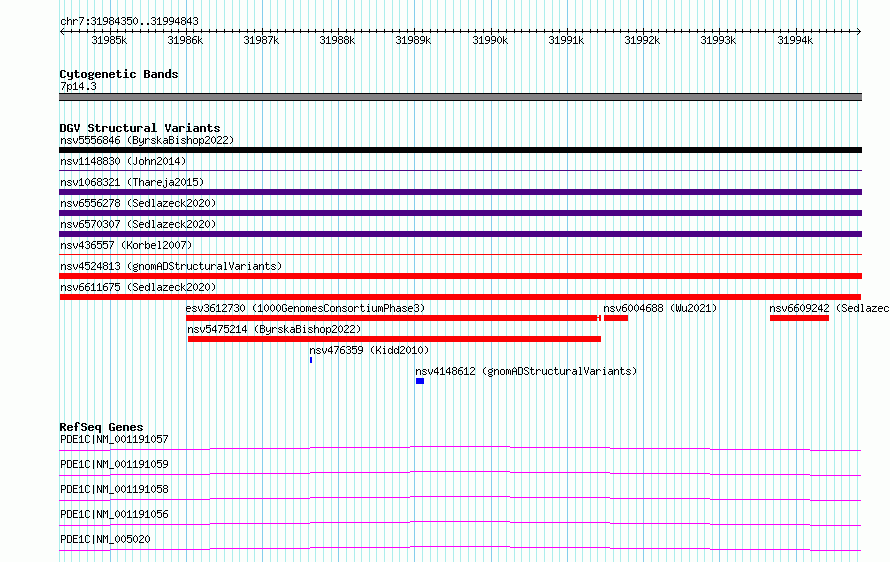Open nsv4524813 (gnomADStructuralVariants) label
Image resolution: width=890 pixels, height=562 pixels.
[171, 266]
